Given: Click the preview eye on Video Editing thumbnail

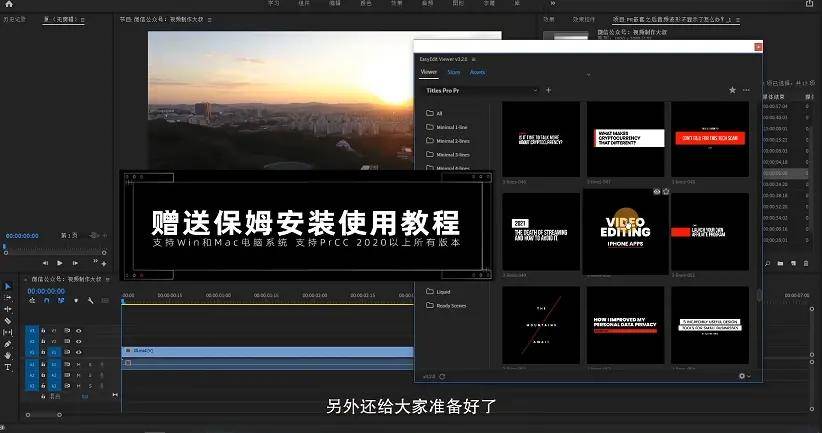Looking at the screenshot, I should coord(656,192).
